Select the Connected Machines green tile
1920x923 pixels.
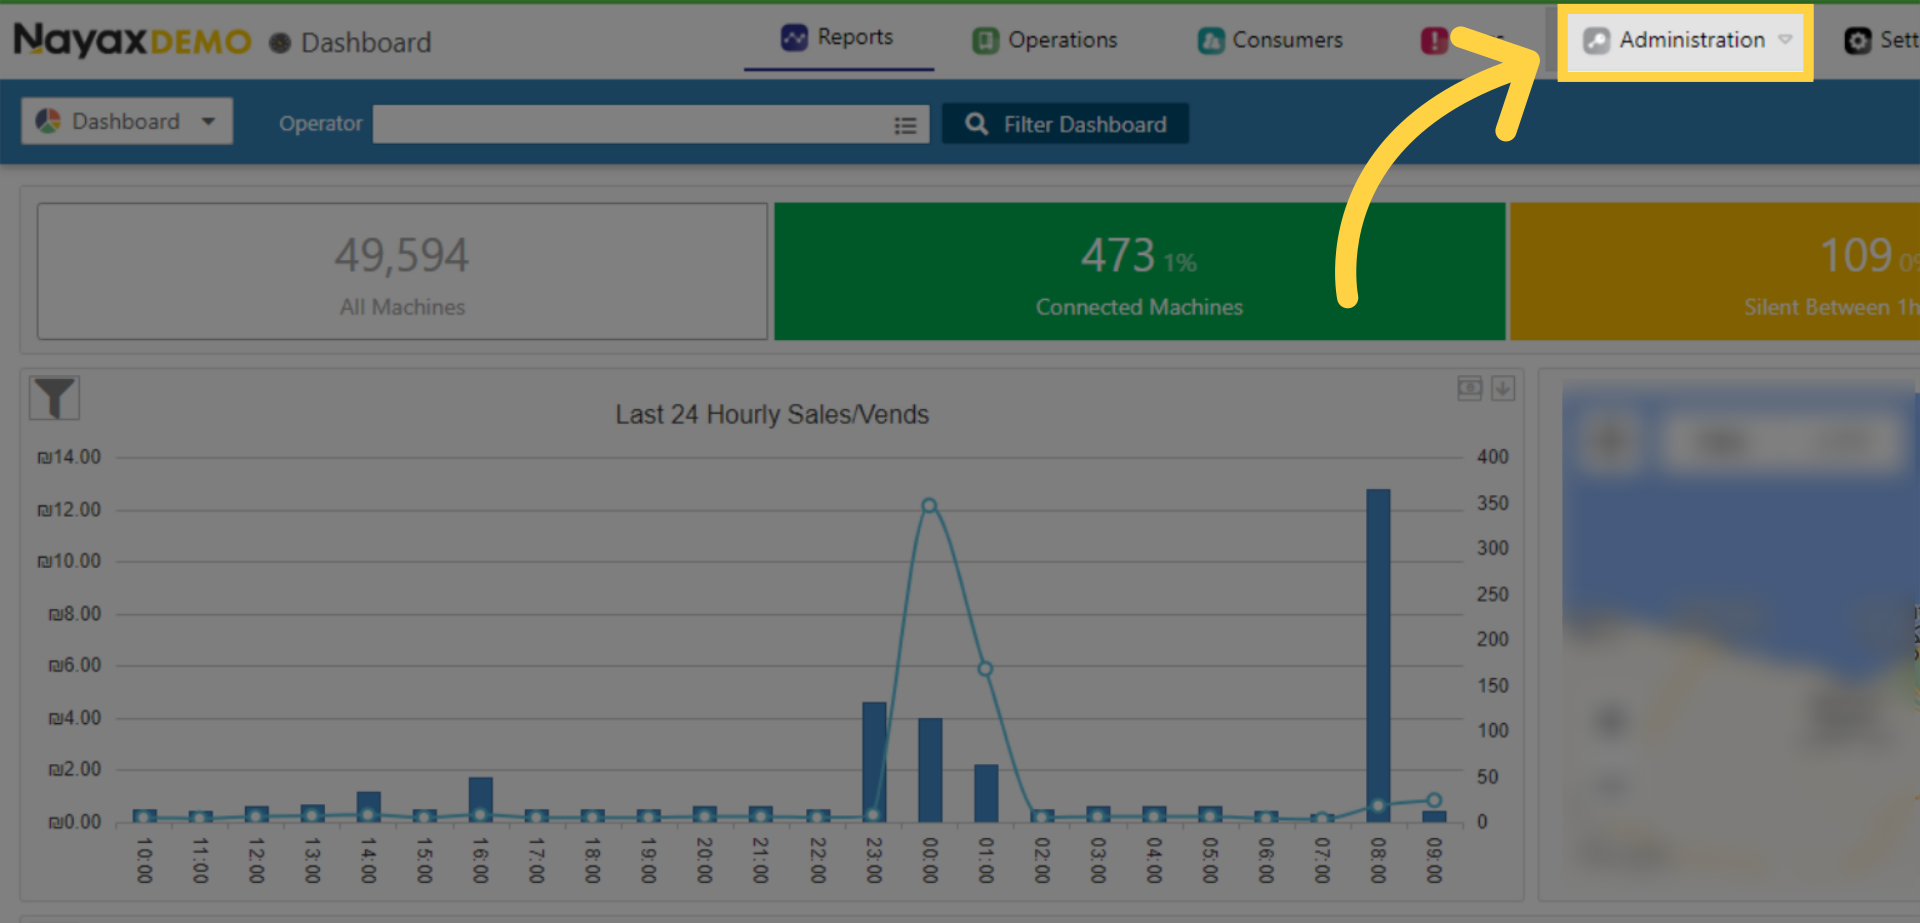pyautogui.click(x=1139, y=271)
